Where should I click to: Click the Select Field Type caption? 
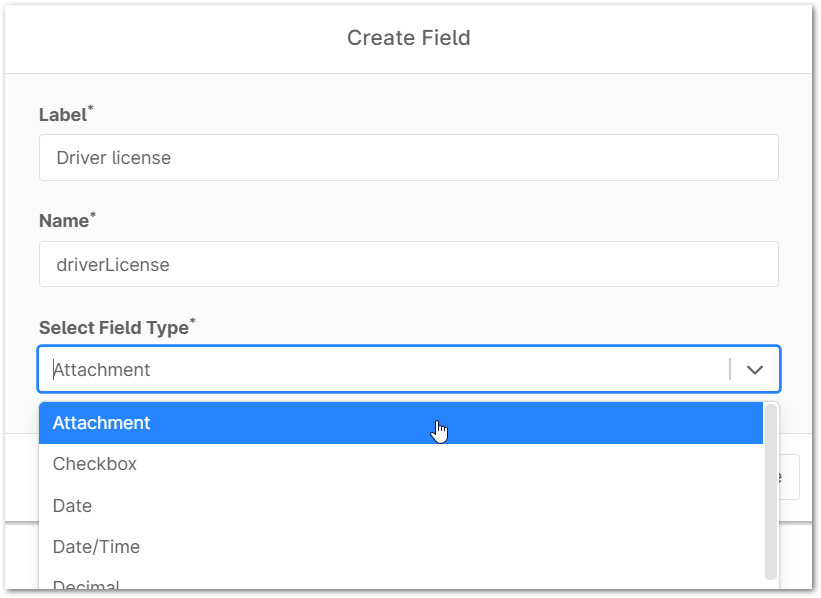113,328
